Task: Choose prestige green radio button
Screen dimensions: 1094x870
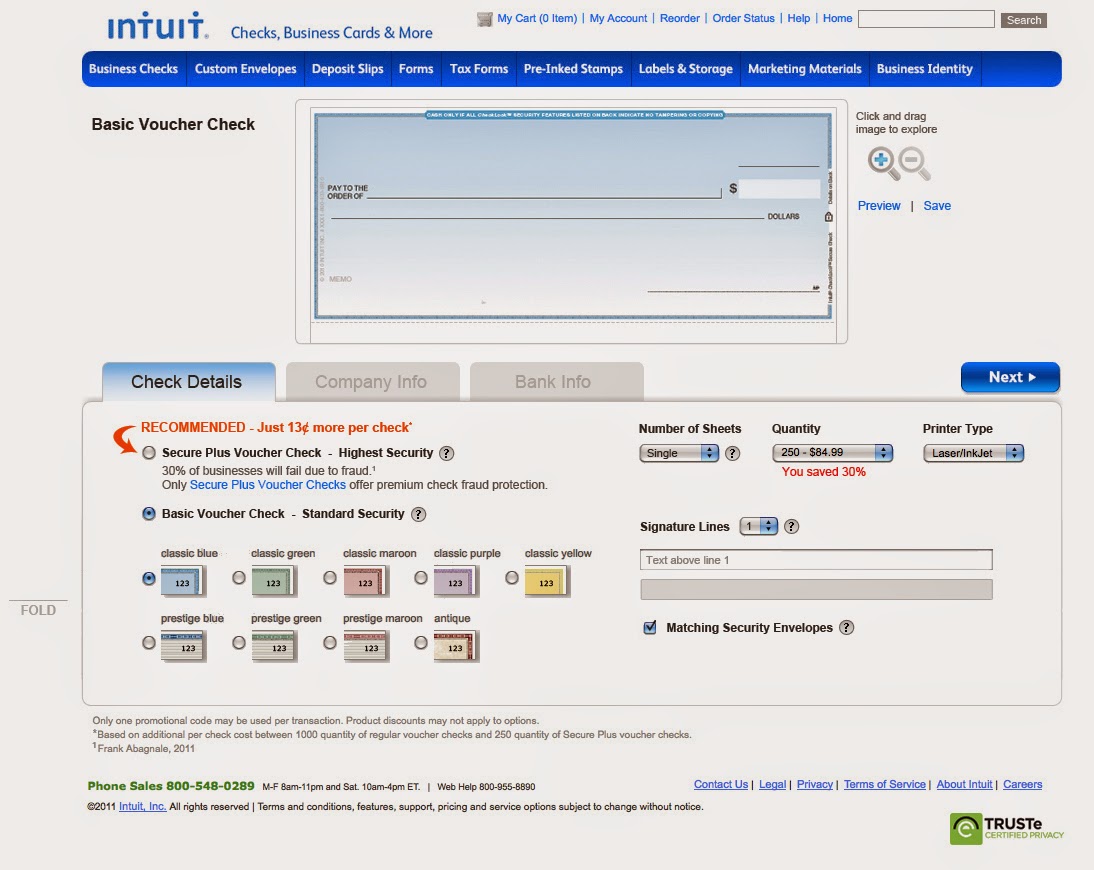Action: pyautogui.click(x=239, y=643)
